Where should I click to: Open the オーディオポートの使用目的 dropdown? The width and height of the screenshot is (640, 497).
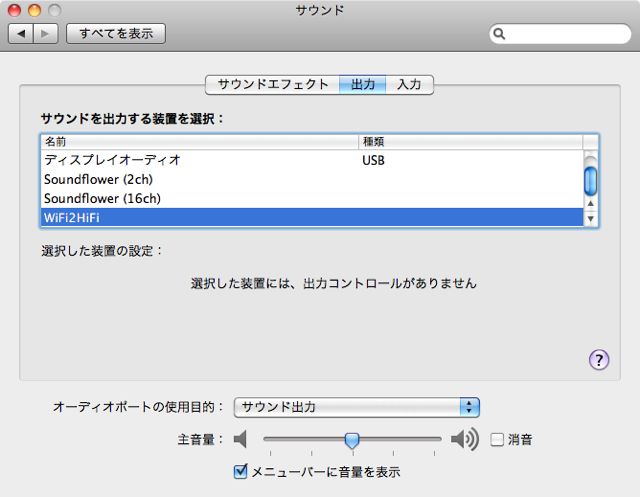click(x=356, y=407)
